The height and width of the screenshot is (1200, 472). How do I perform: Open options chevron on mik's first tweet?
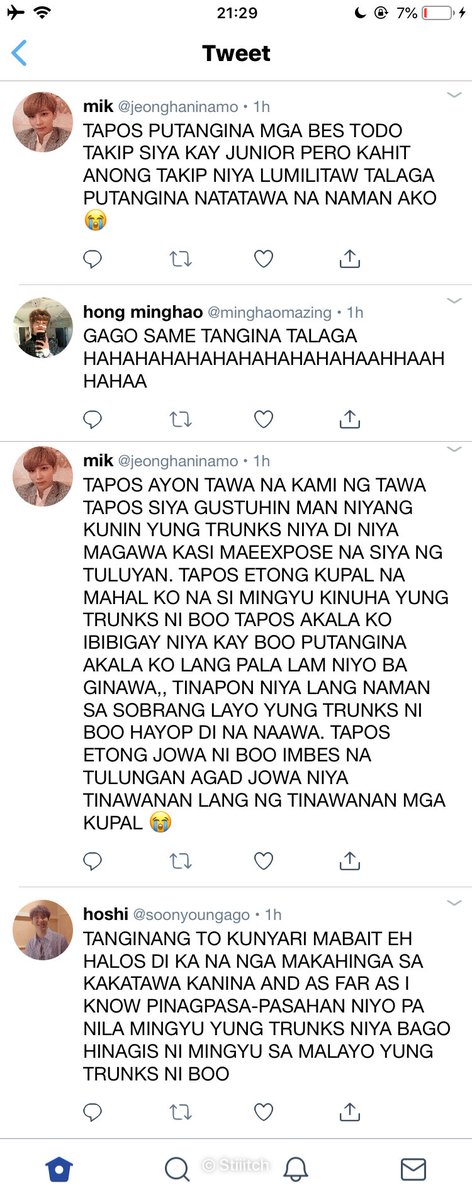454,95
